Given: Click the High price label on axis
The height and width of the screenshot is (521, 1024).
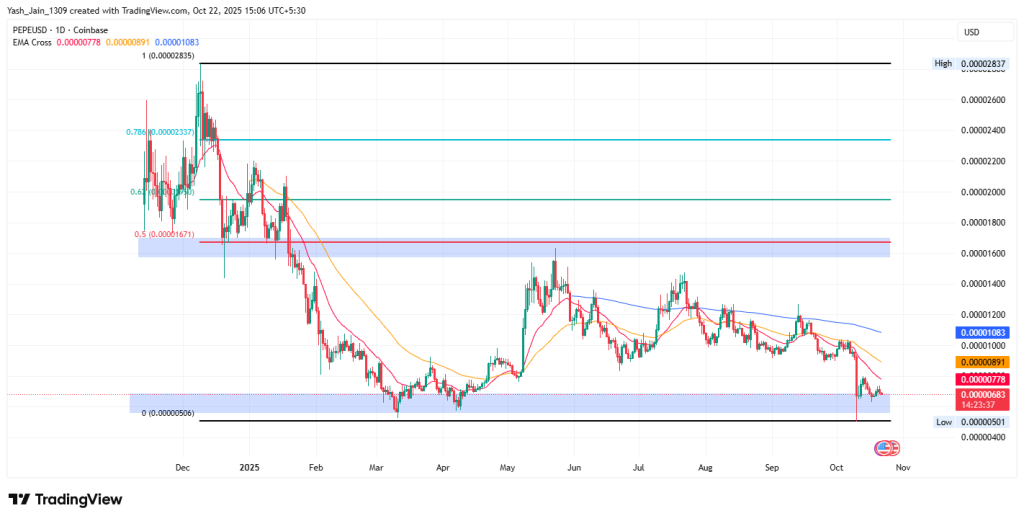Looking at the screenshot, I should (x=943, y=64).
